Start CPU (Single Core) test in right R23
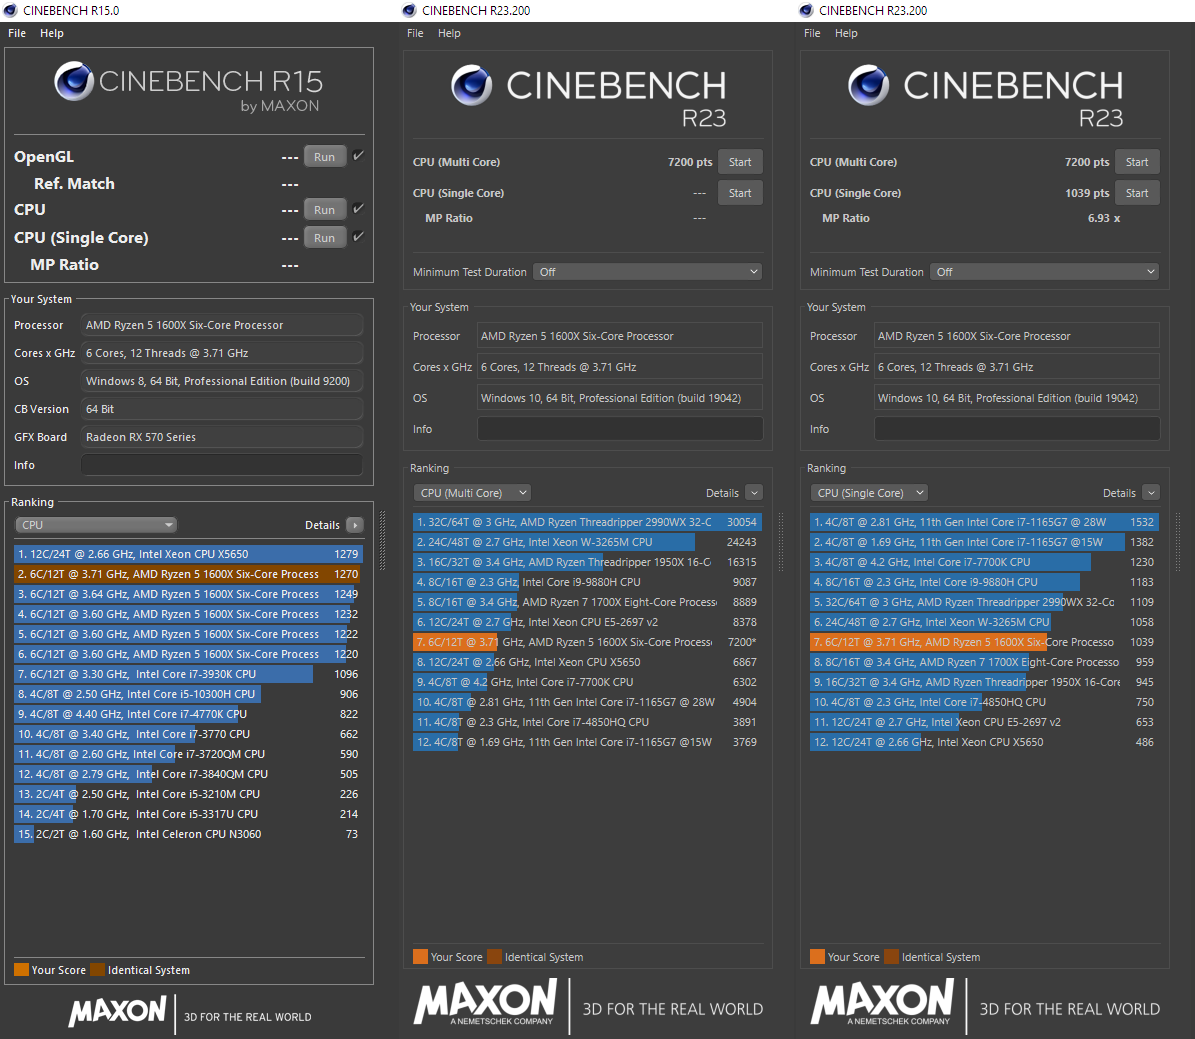 pyautogui.click(x=1137, y=194)
